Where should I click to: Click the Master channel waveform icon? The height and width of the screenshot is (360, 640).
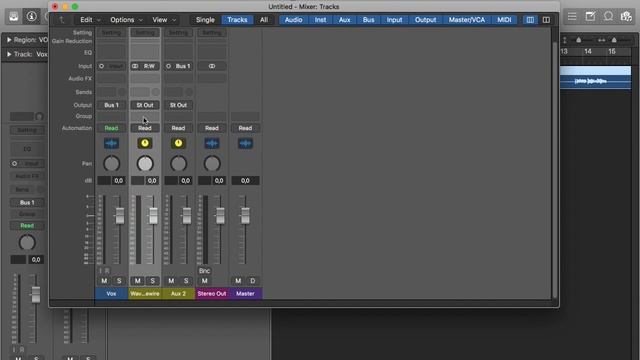245,143
